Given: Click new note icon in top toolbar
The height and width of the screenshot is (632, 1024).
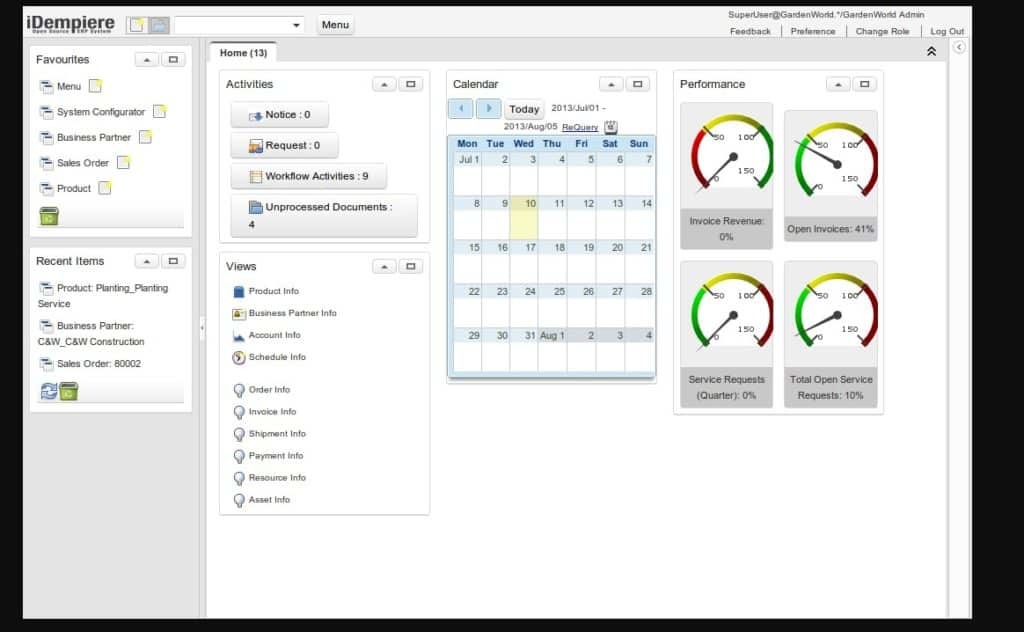Looking at the screenshot, I should (137, 24).
